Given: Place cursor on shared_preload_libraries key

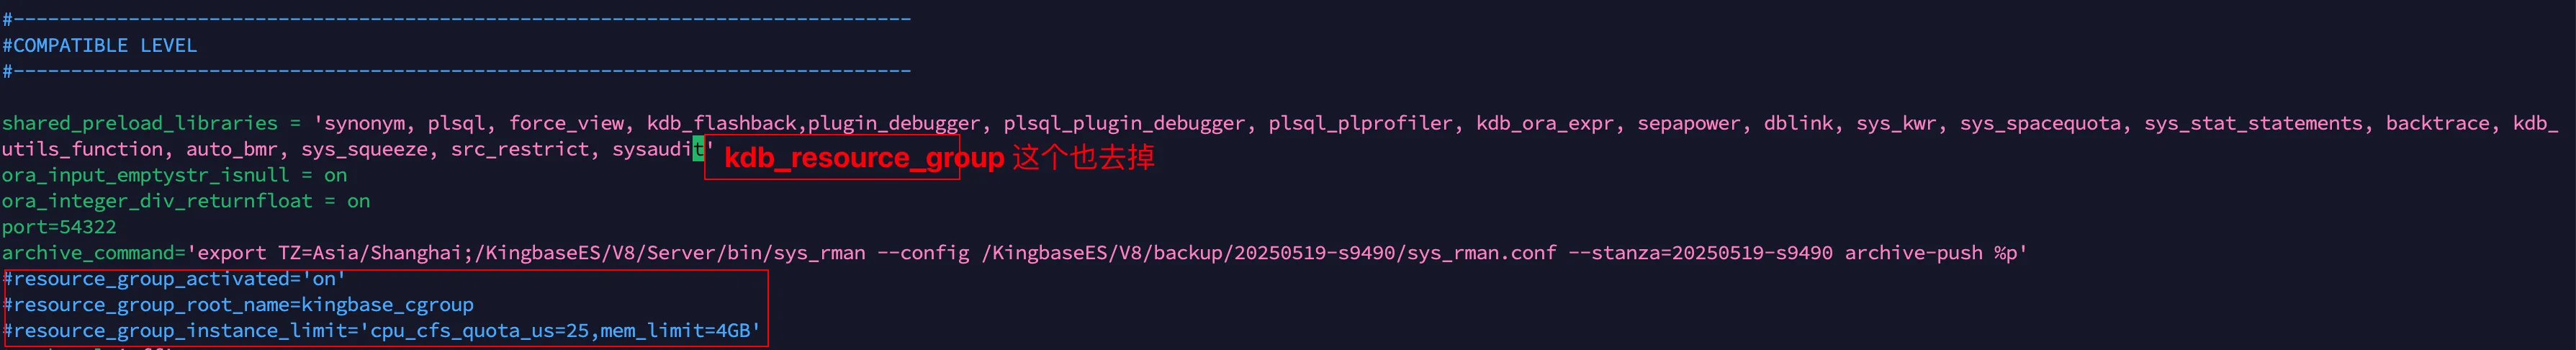Looking at the screenshot, I should click(140, 123).
